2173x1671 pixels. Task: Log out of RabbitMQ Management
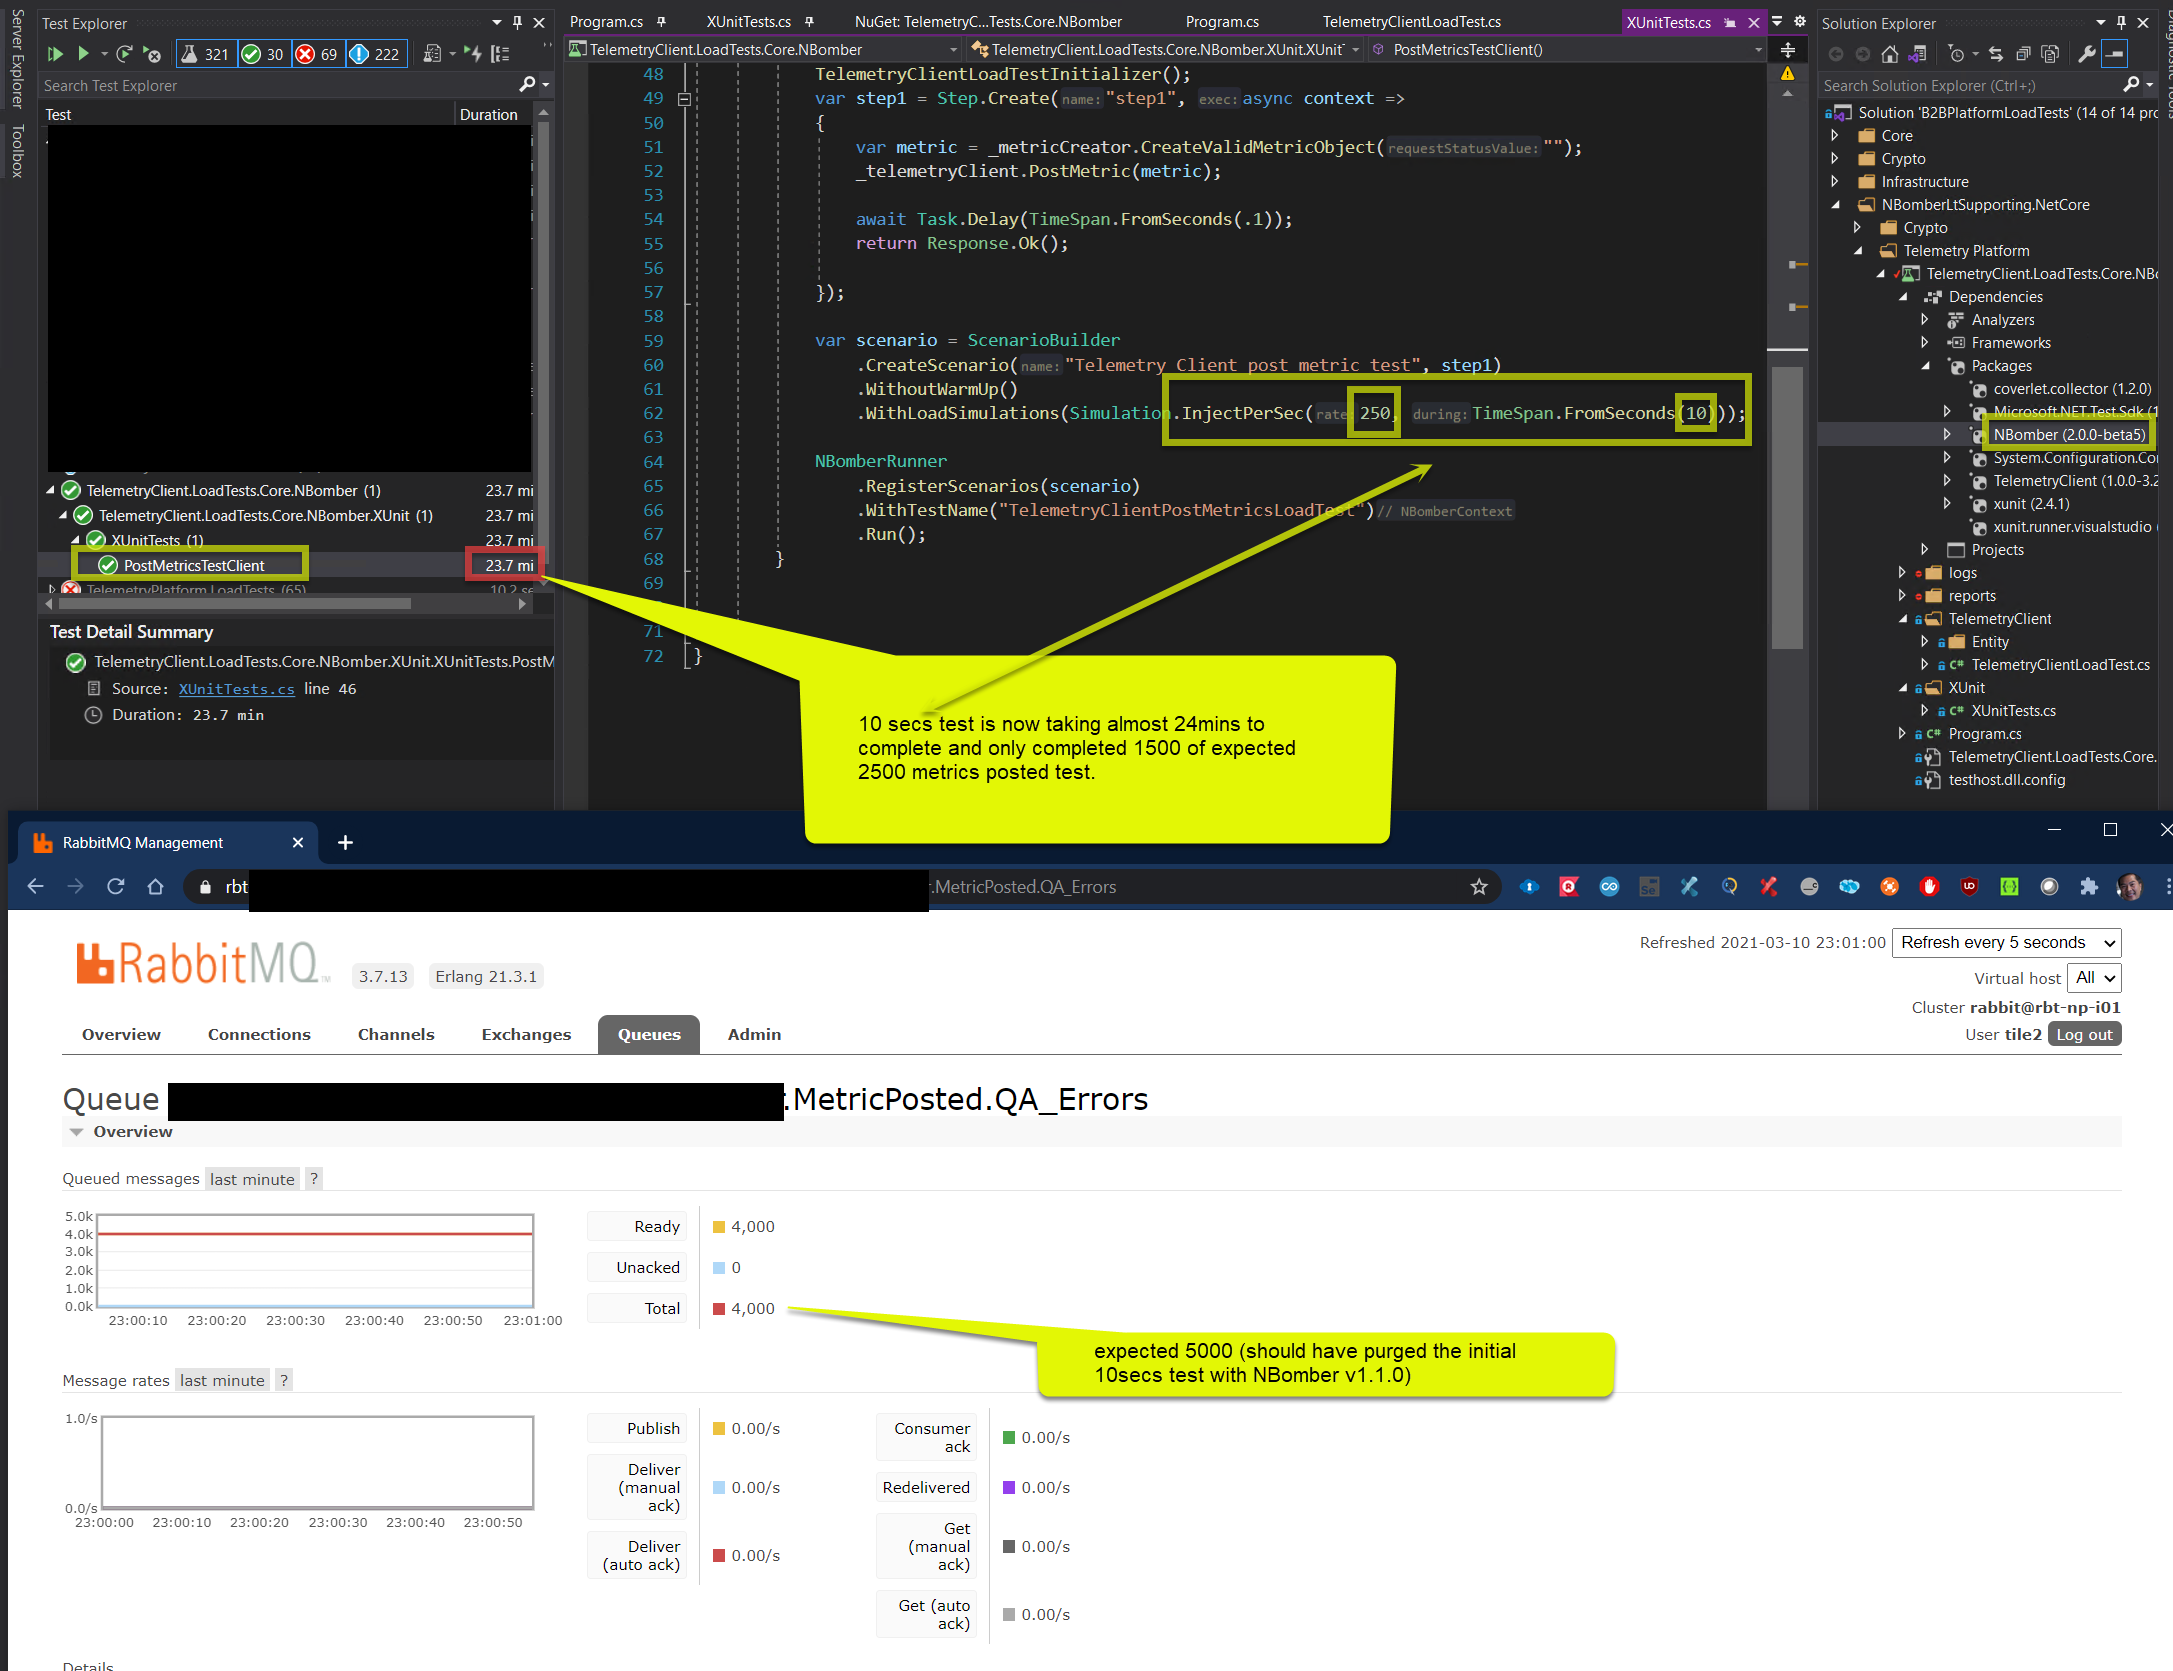pyautogui.click(x=2085, y=1033)
